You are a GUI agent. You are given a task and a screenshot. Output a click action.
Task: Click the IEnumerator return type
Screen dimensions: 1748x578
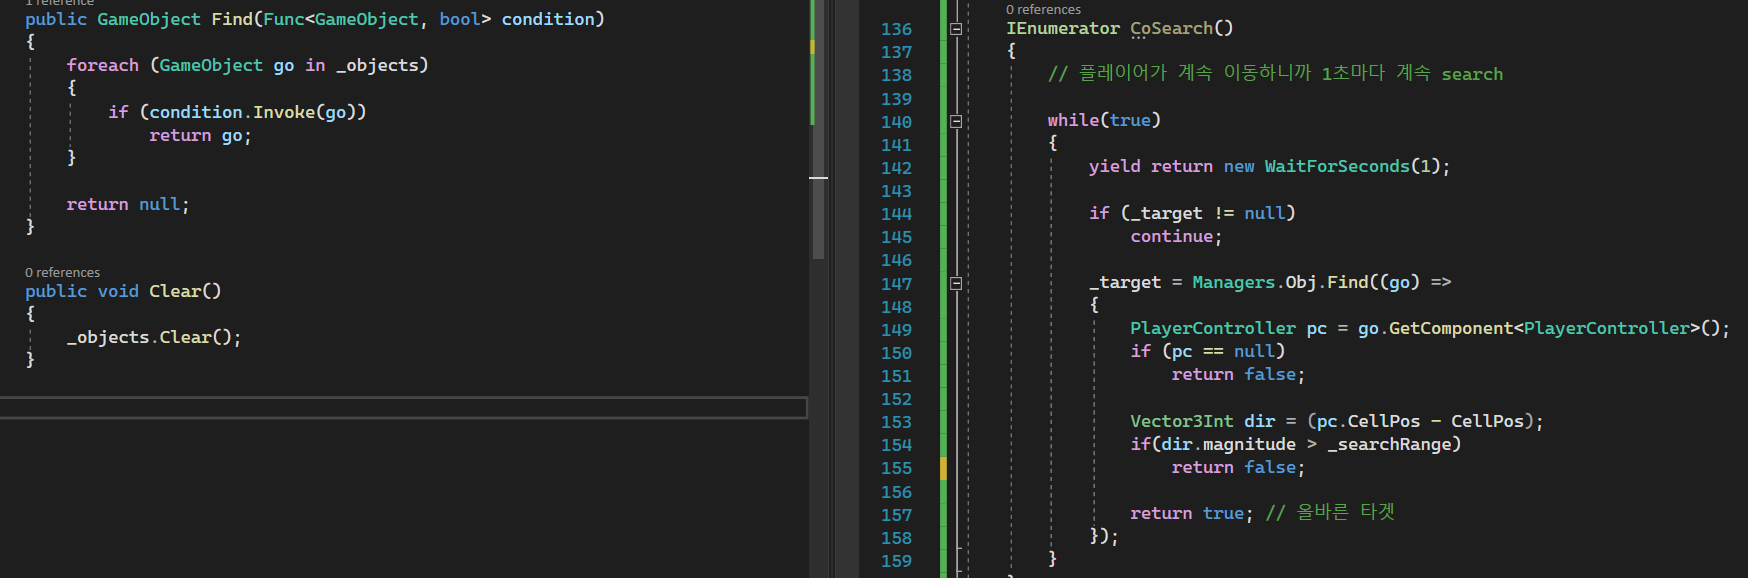(x=1062, y=28)
